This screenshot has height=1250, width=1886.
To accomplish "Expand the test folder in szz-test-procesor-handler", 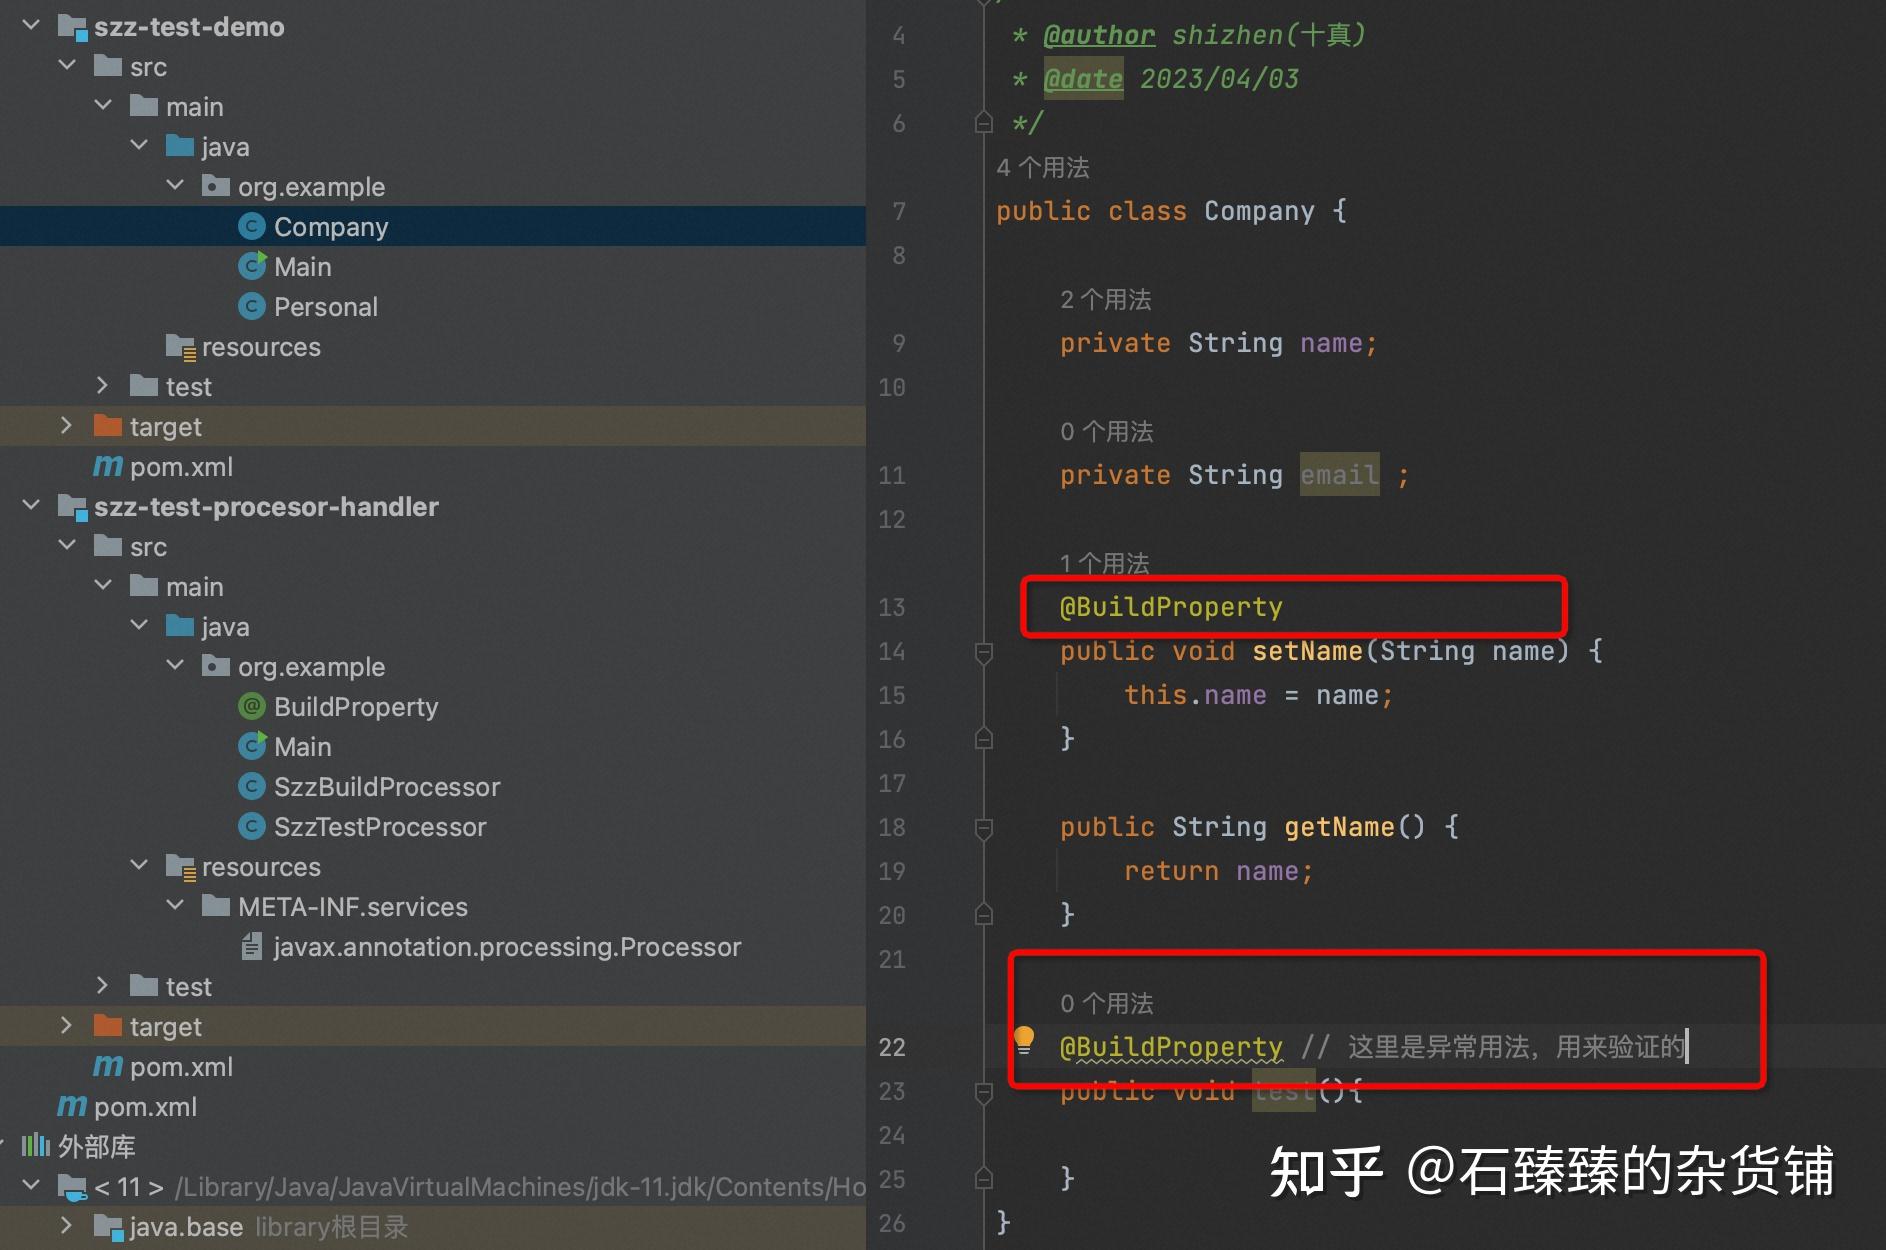I will point(102,986).
